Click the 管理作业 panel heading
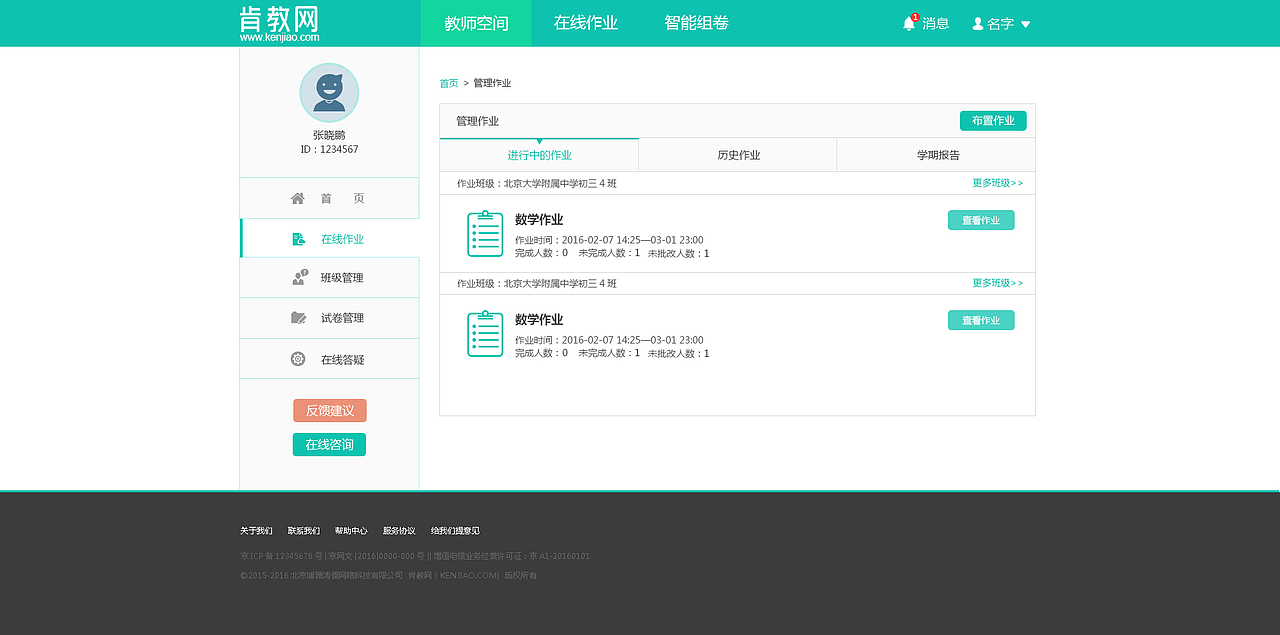This screenshot has height=635, width=1280. click(x=477, y=121)
